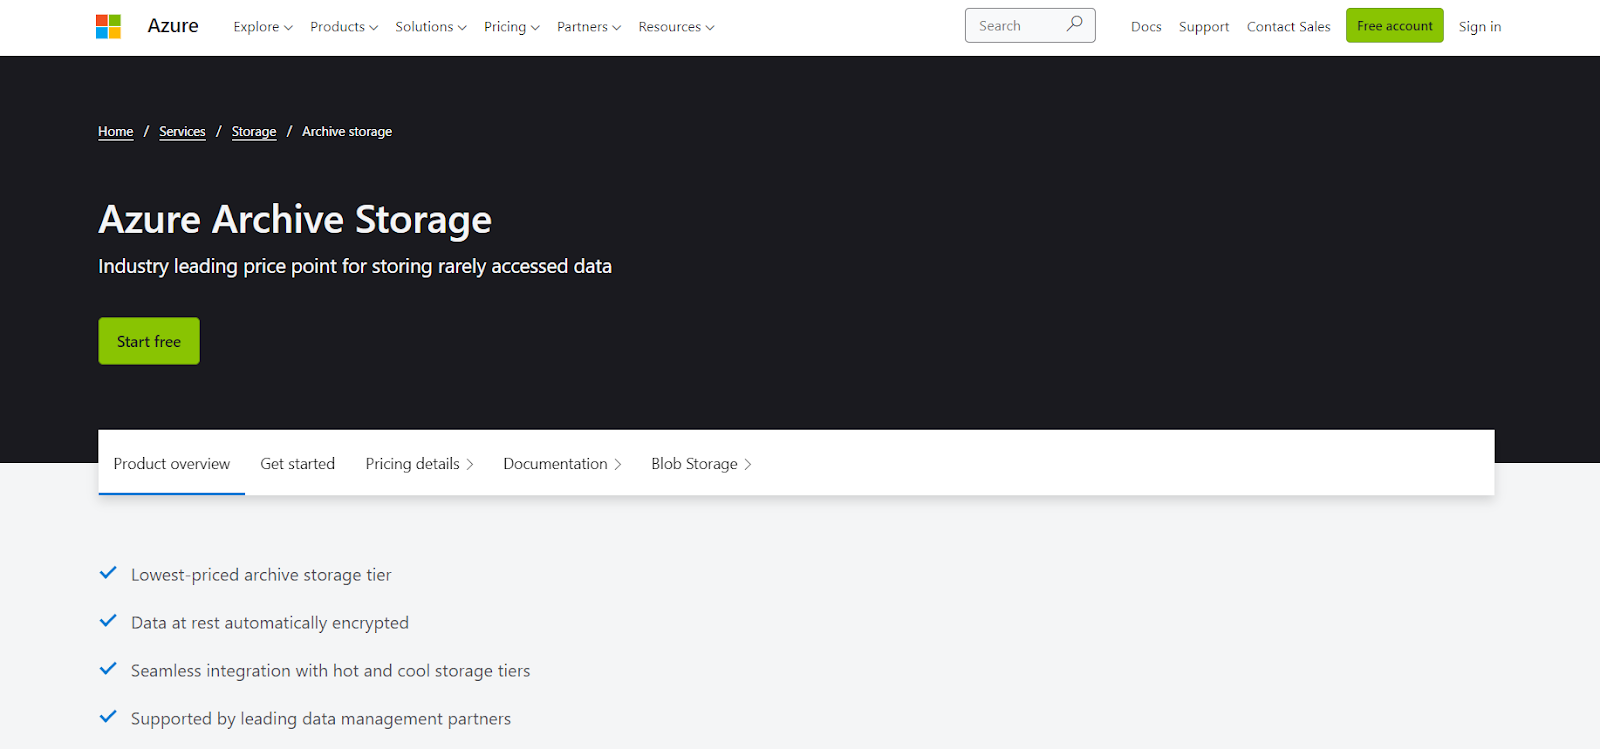Click the 'Azure Archive Storage' heading
The image size is (1600, 749).
pyautogui.click(x=295, y=219)
